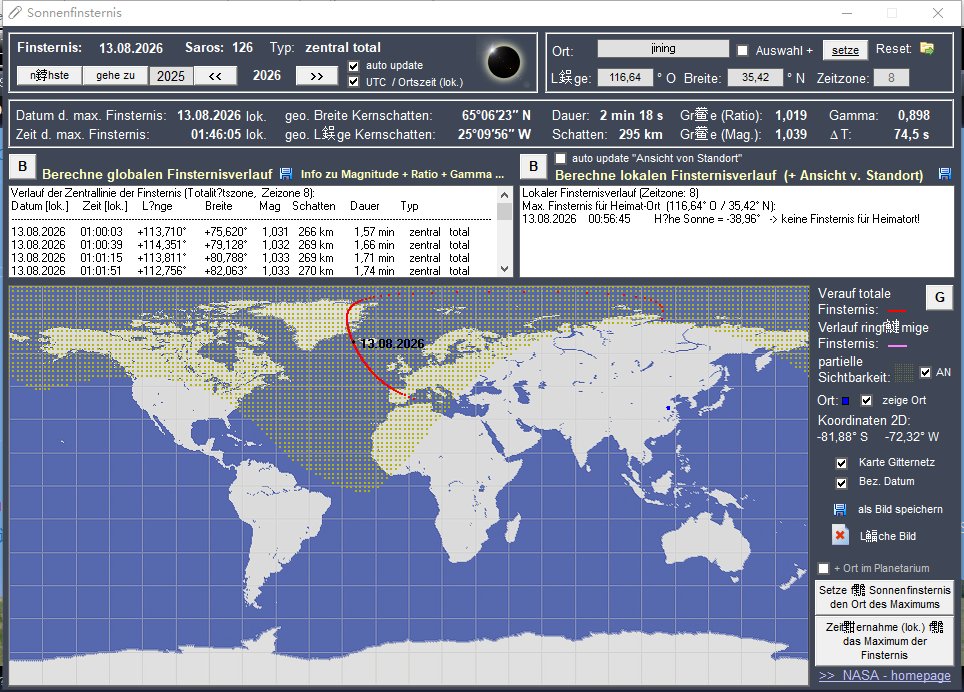Viewport: 964px width, 692px height.
Task: Click the '<<' previous year button
Action: coord(215,76)
